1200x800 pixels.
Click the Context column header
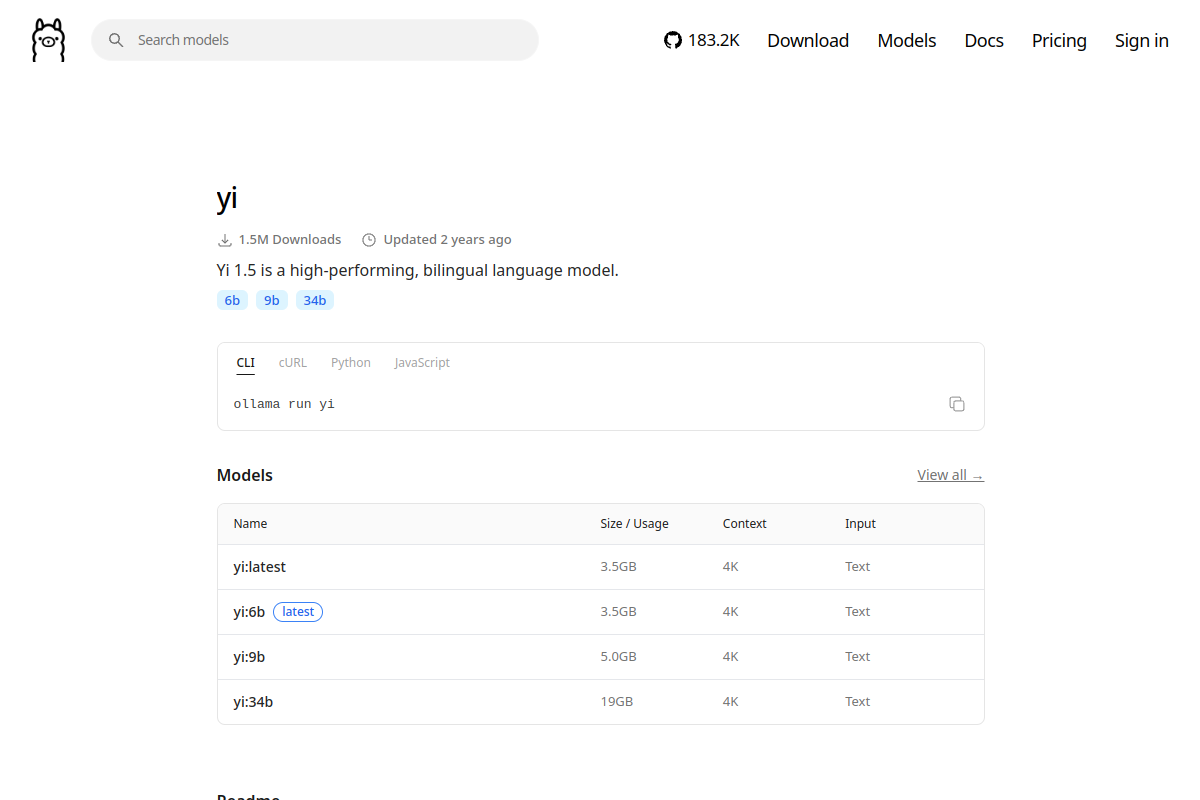[x=745, y=524]
